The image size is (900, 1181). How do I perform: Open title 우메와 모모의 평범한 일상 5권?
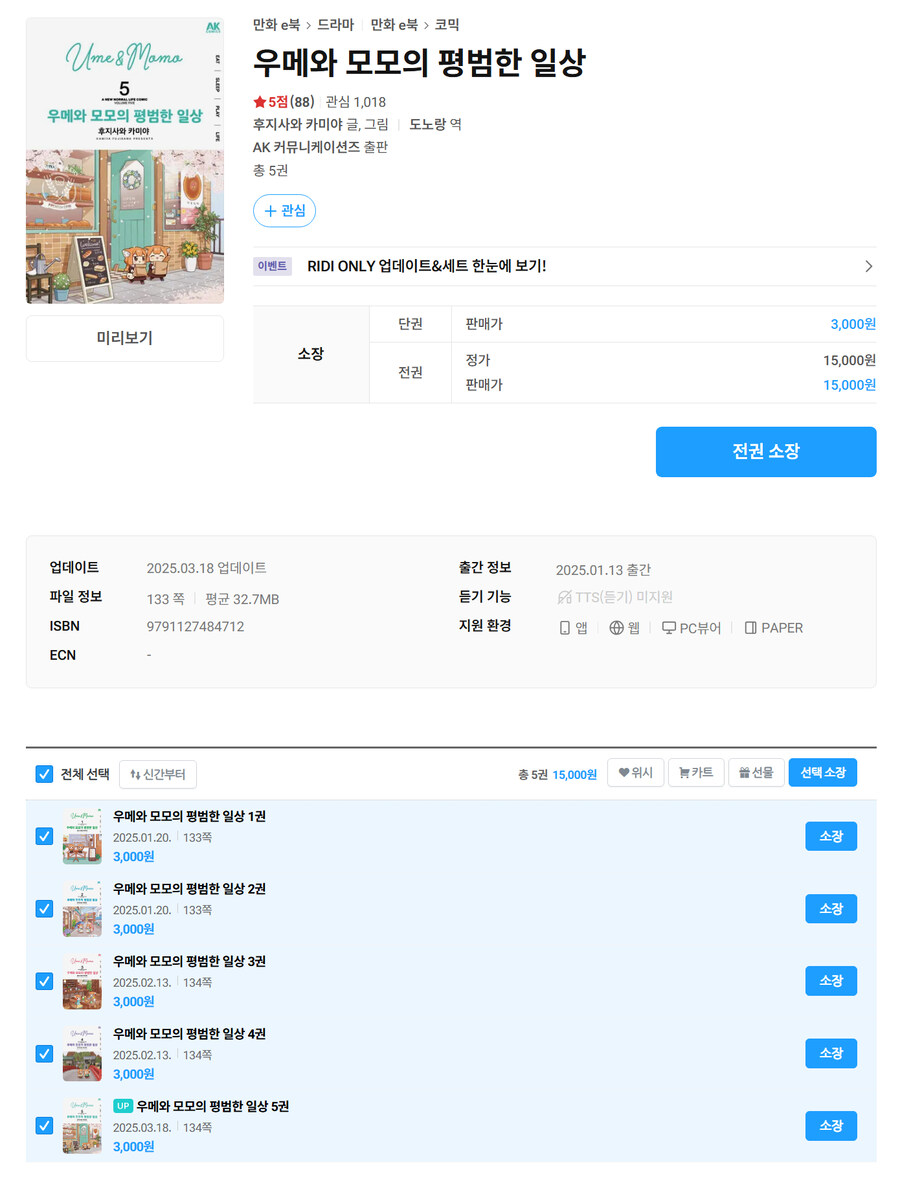tap(212, 1106)
